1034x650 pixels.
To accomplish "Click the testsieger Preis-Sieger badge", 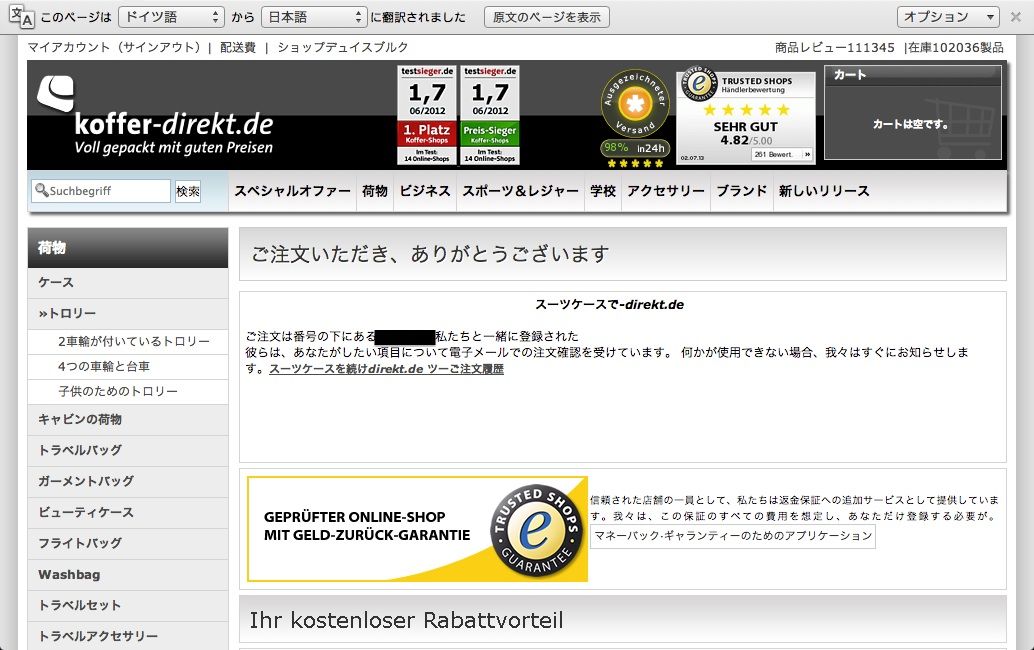I will 490,115.
